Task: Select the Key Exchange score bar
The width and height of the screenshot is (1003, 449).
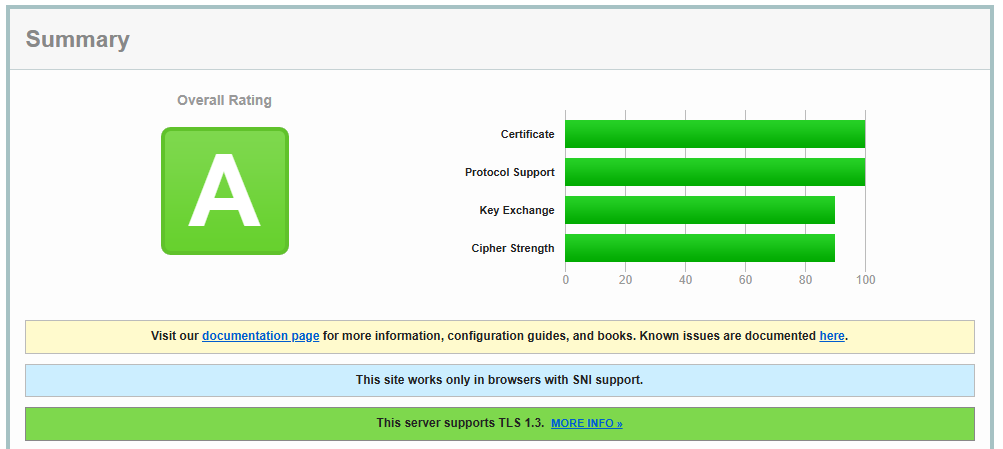Action: [700, 210]
